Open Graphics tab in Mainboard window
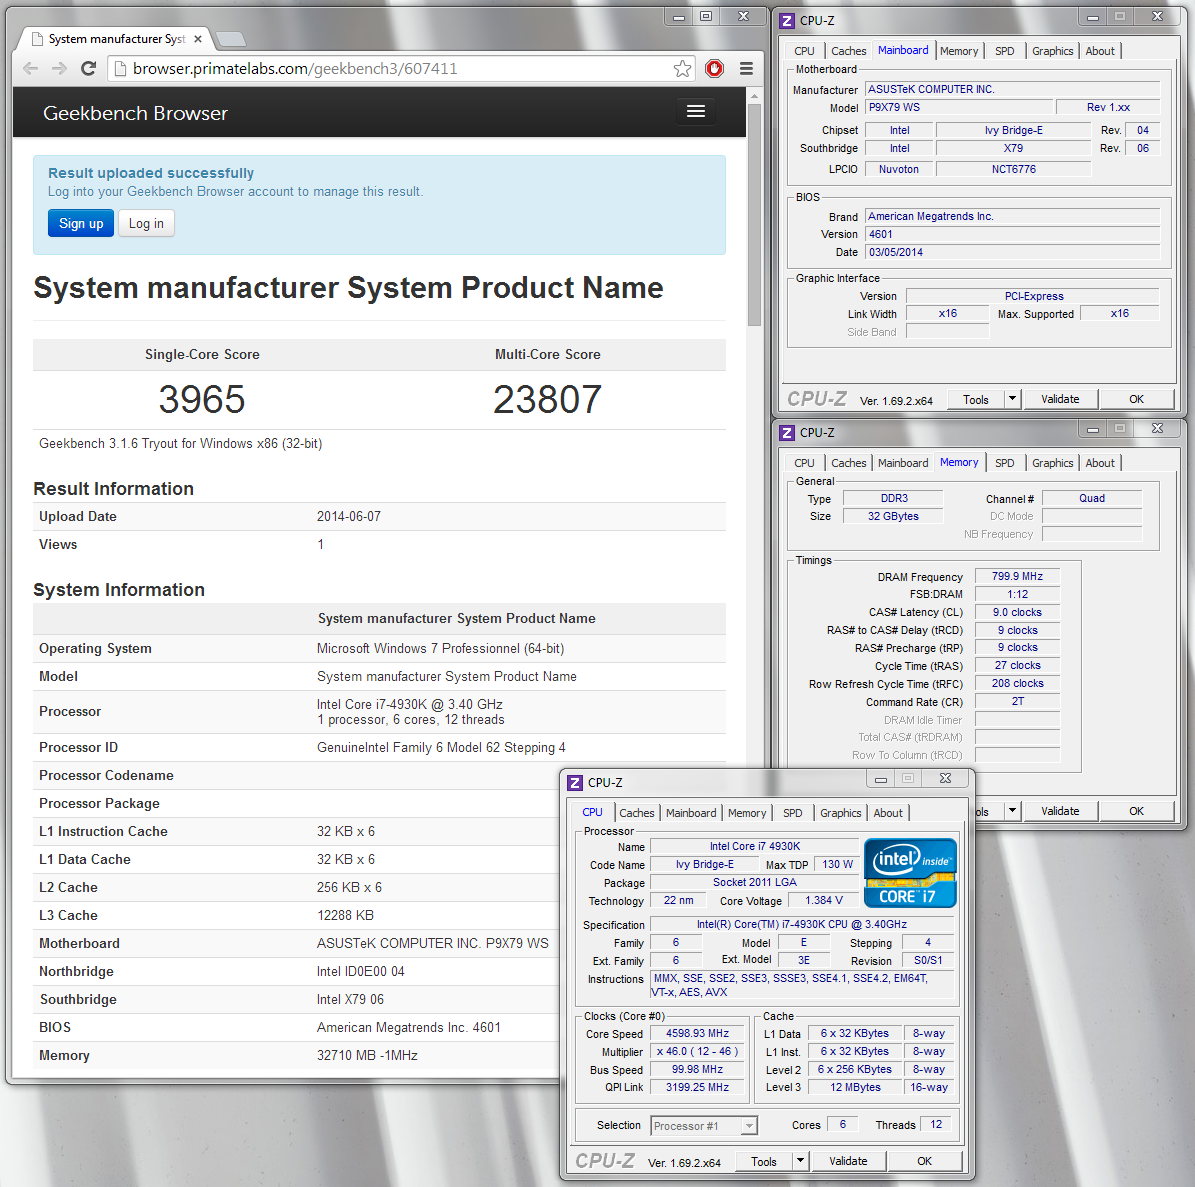1195x1187 pixels. [1052, 51]
